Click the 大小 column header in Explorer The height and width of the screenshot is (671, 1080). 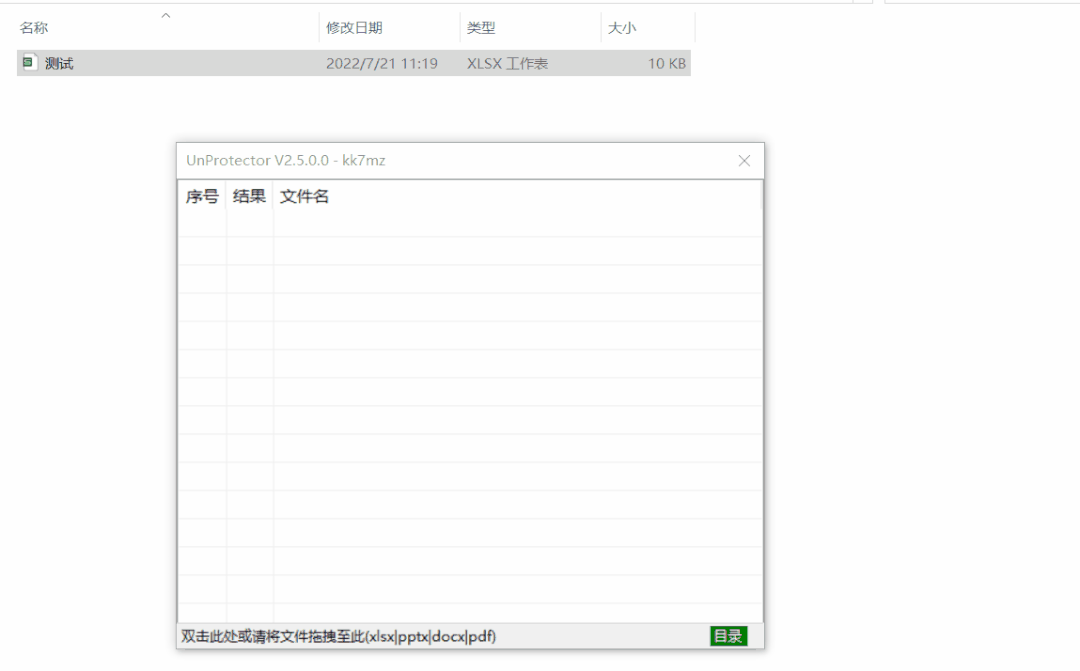coord(622,28)
